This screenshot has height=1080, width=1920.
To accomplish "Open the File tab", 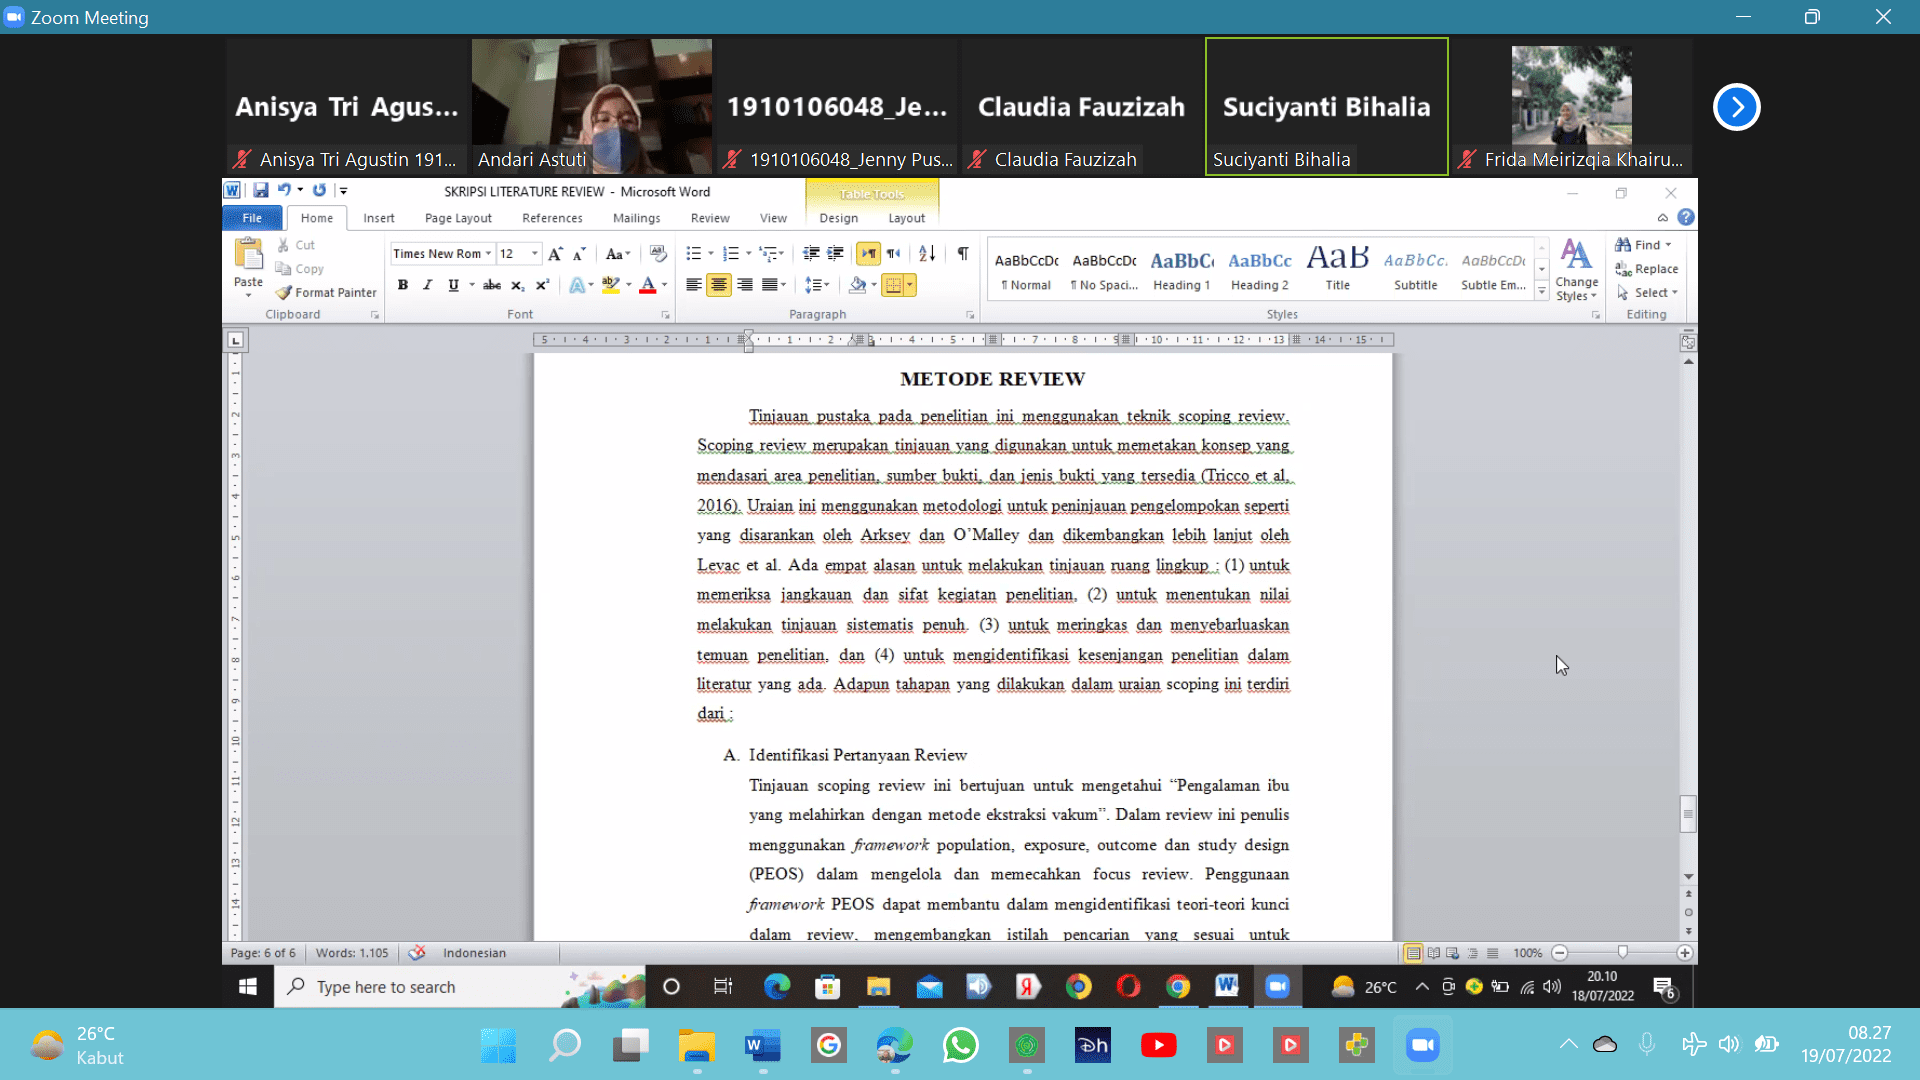I will 252,218.
